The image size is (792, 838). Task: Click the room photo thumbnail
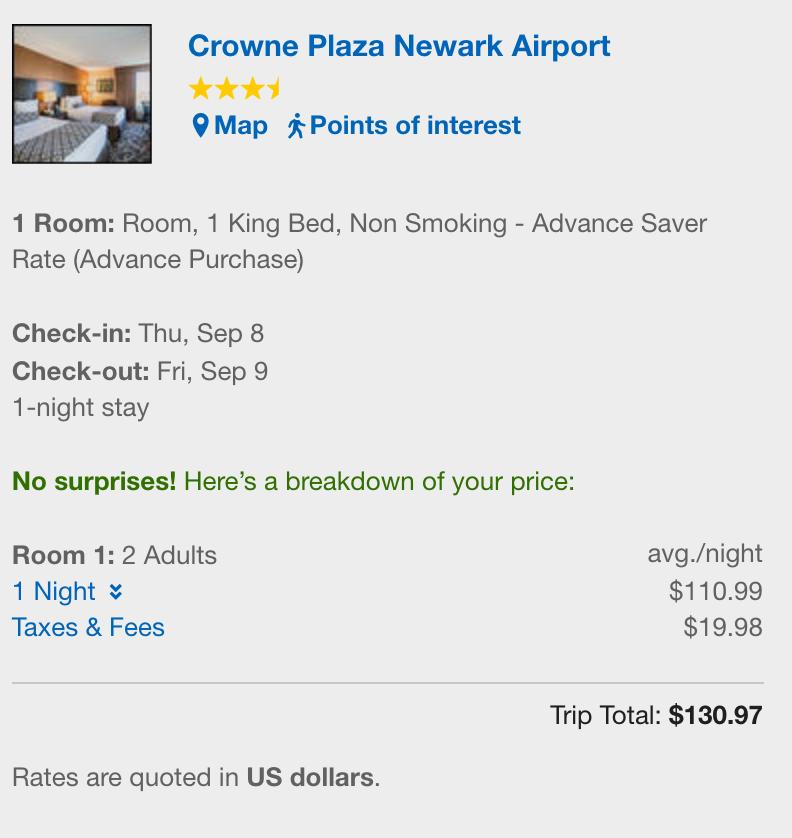pyautogui.click(x=81, y=91)
